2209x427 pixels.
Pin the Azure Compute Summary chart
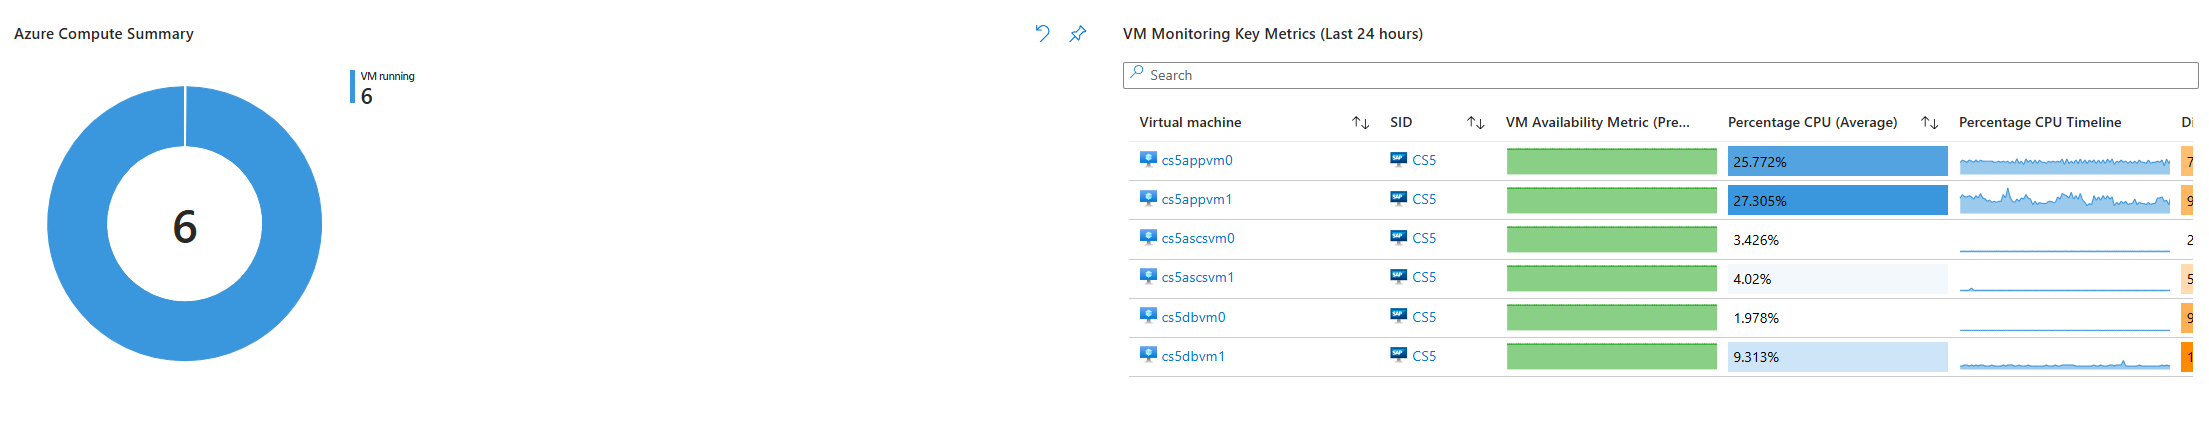click(x=1077, y=33)
